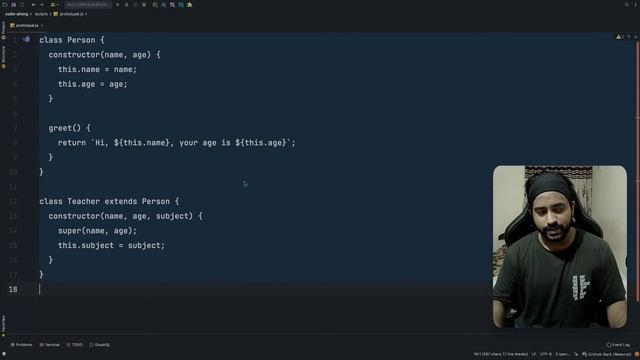The image size is (640, 360).
Task: Click GitHub Dark (Material) theme in status bar
Action: [x=607, y=354]
